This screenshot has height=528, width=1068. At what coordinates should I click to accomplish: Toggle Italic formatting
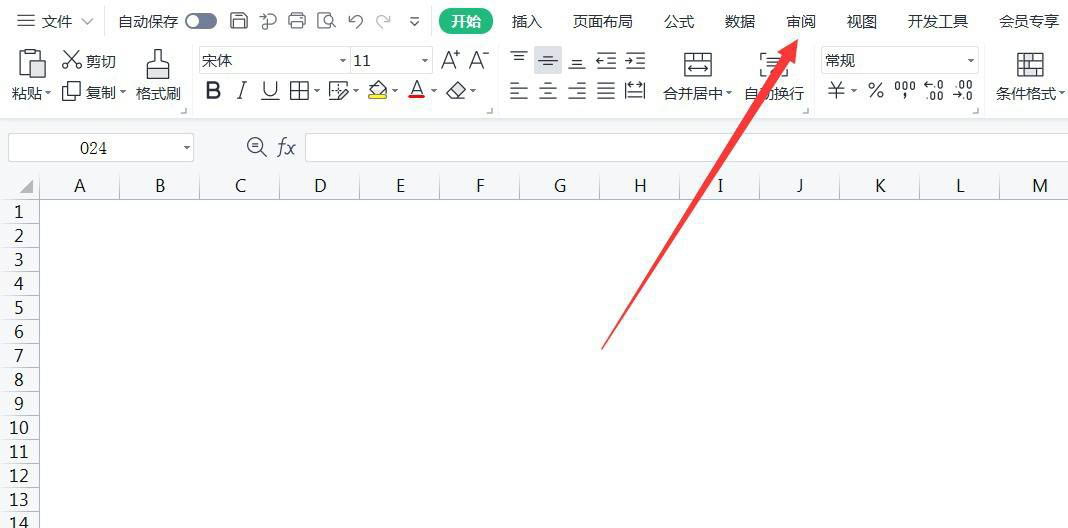click(x=241, y=91)
